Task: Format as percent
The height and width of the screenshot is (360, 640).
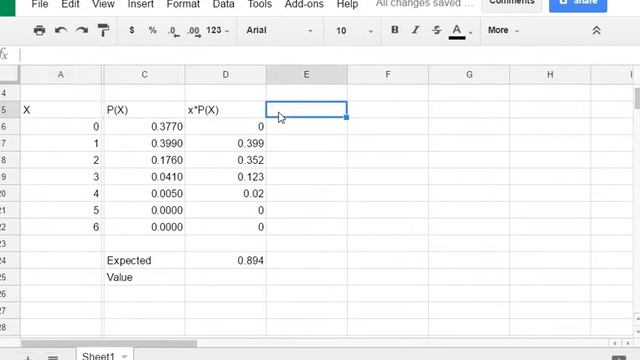Action: pyautogui.click(x=152, y=30)
